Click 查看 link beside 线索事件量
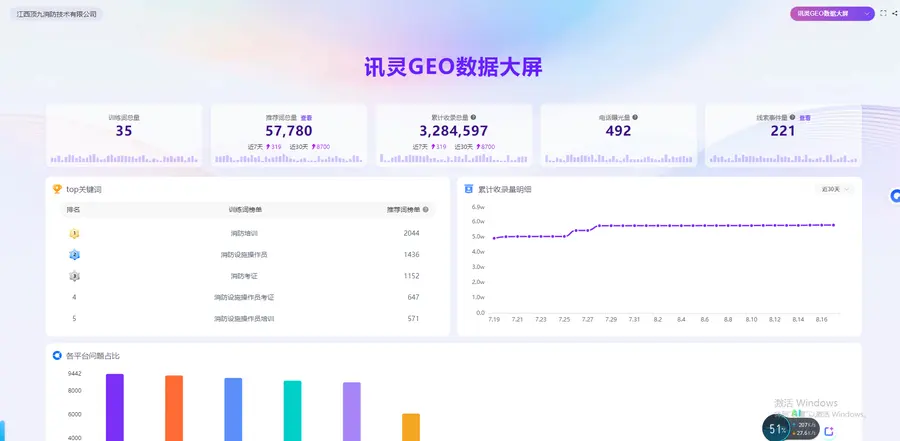 pos(805,118)
